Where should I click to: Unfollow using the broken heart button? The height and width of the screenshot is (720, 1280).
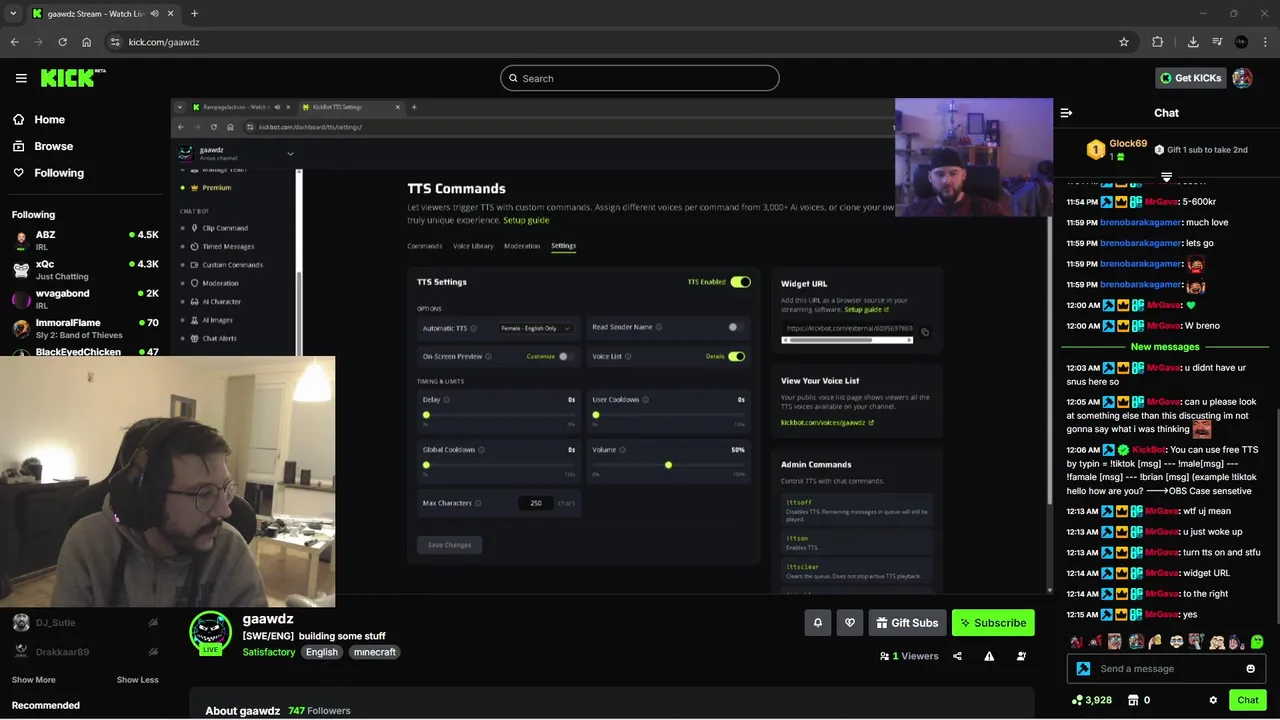click(x=850, y=622)
